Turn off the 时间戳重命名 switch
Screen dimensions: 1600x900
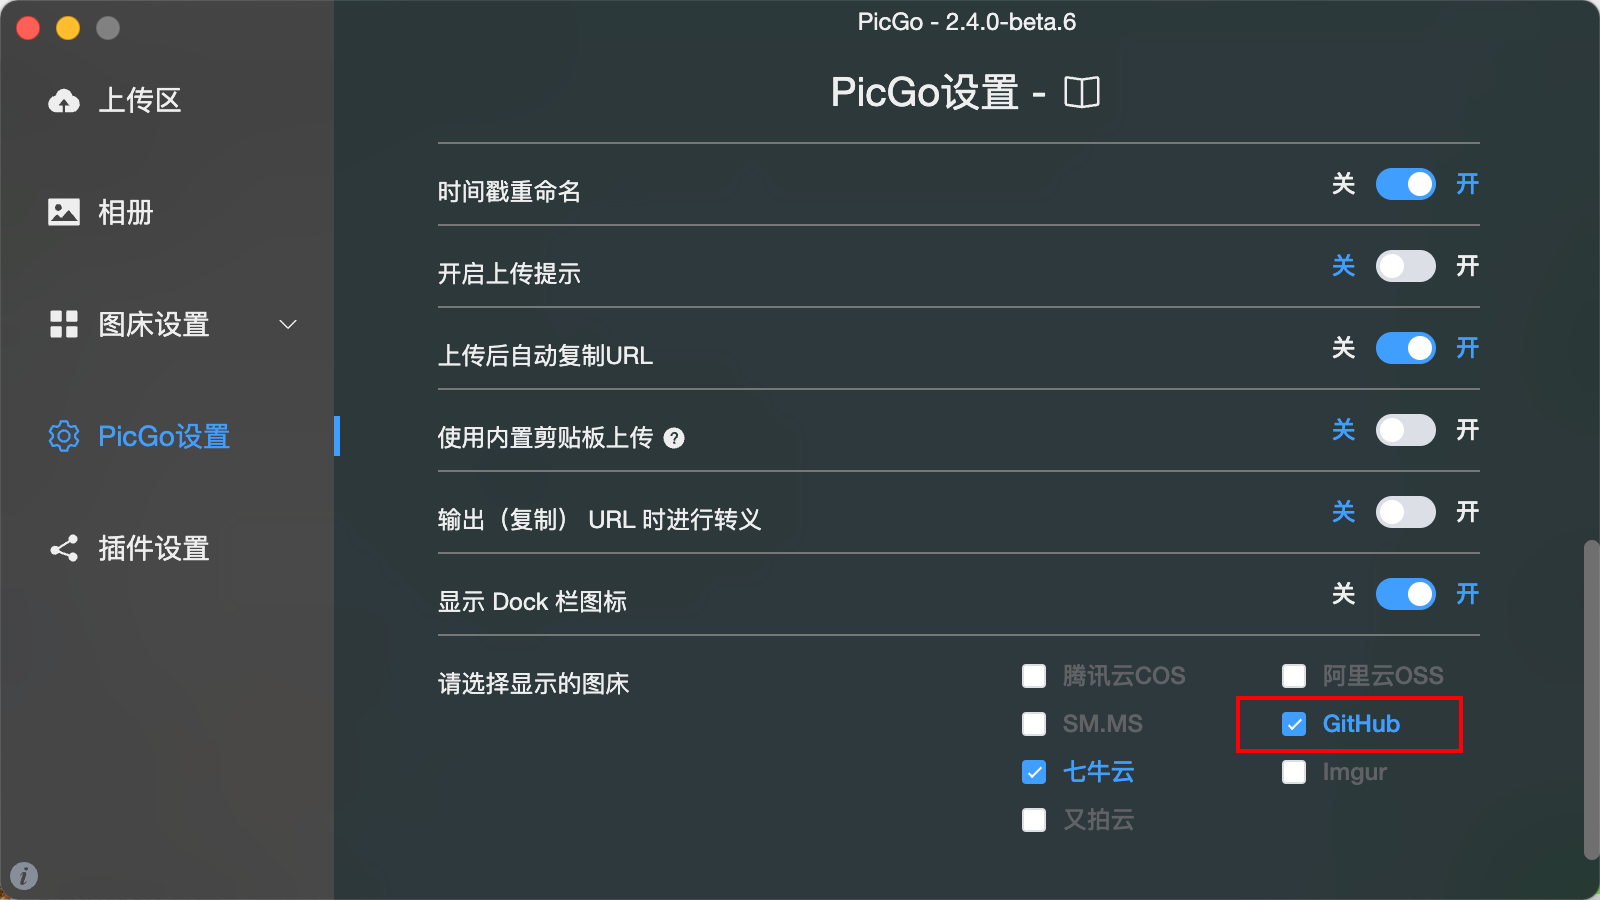click(1406, 184)
